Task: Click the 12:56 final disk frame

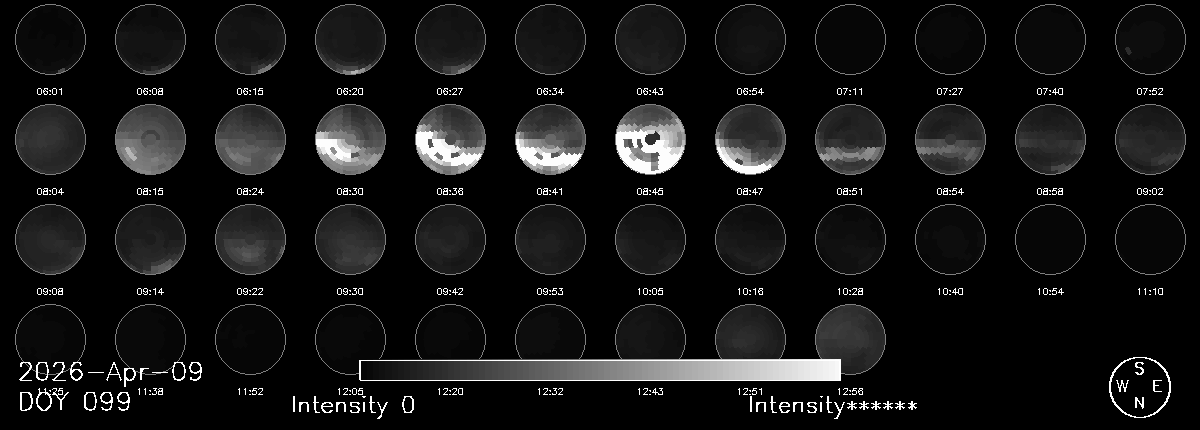Action: (850, 340)
